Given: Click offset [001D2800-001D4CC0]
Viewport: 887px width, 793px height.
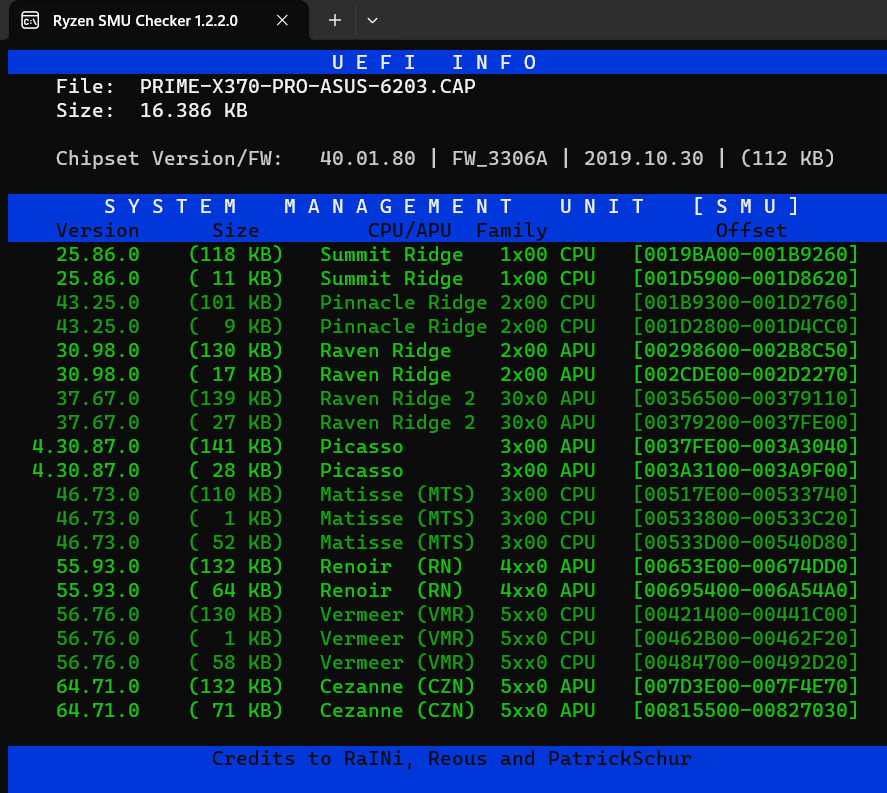Looking at the screenshot, I should [746, 326].
